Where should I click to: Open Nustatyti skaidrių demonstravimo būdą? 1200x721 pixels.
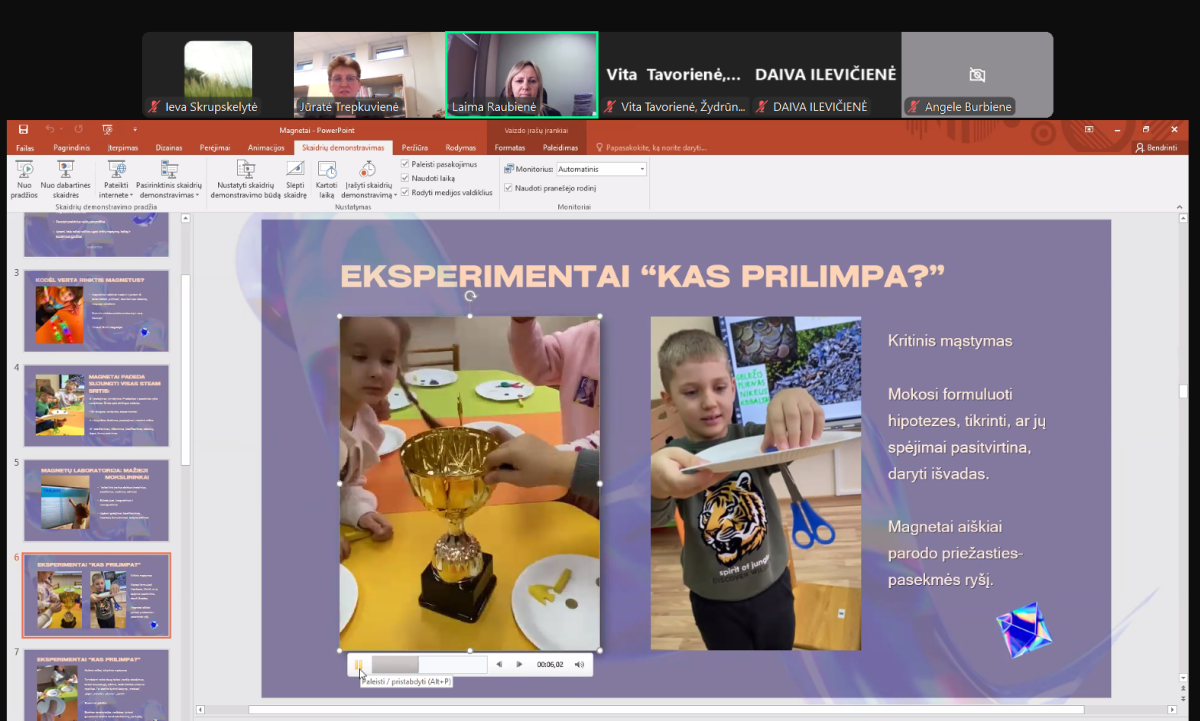(247, 170)
